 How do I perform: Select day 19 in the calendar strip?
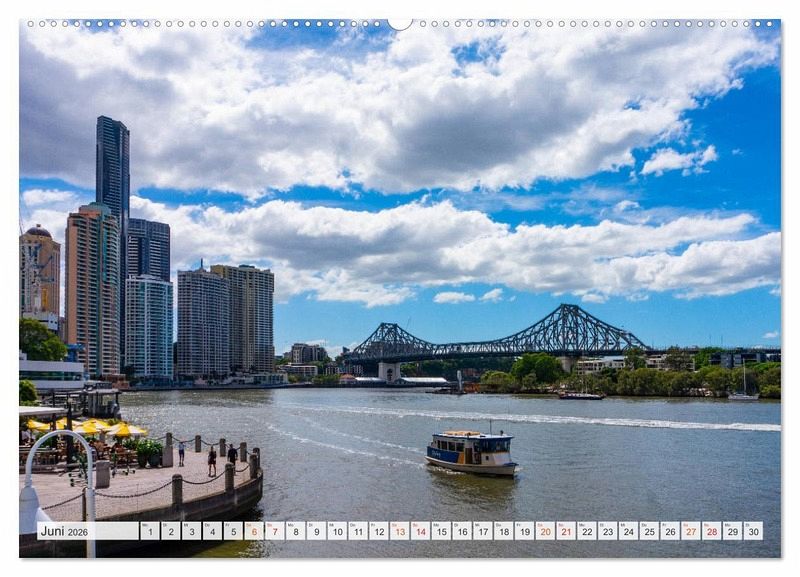point(524,531)
